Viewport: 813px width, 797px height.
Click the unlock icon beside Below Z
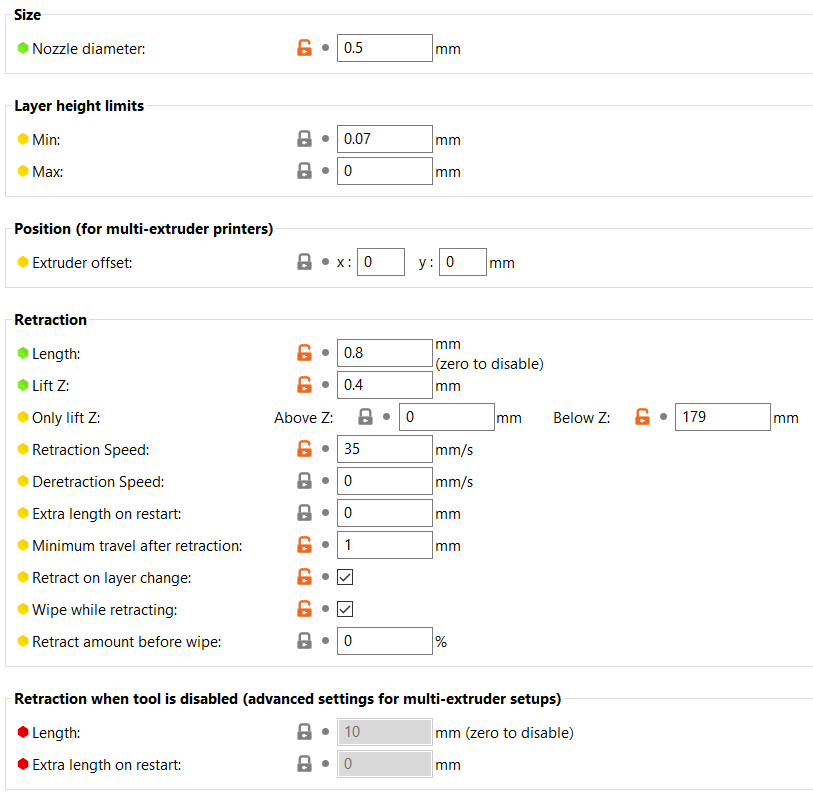pyautogui.click(x=641, y=417)
